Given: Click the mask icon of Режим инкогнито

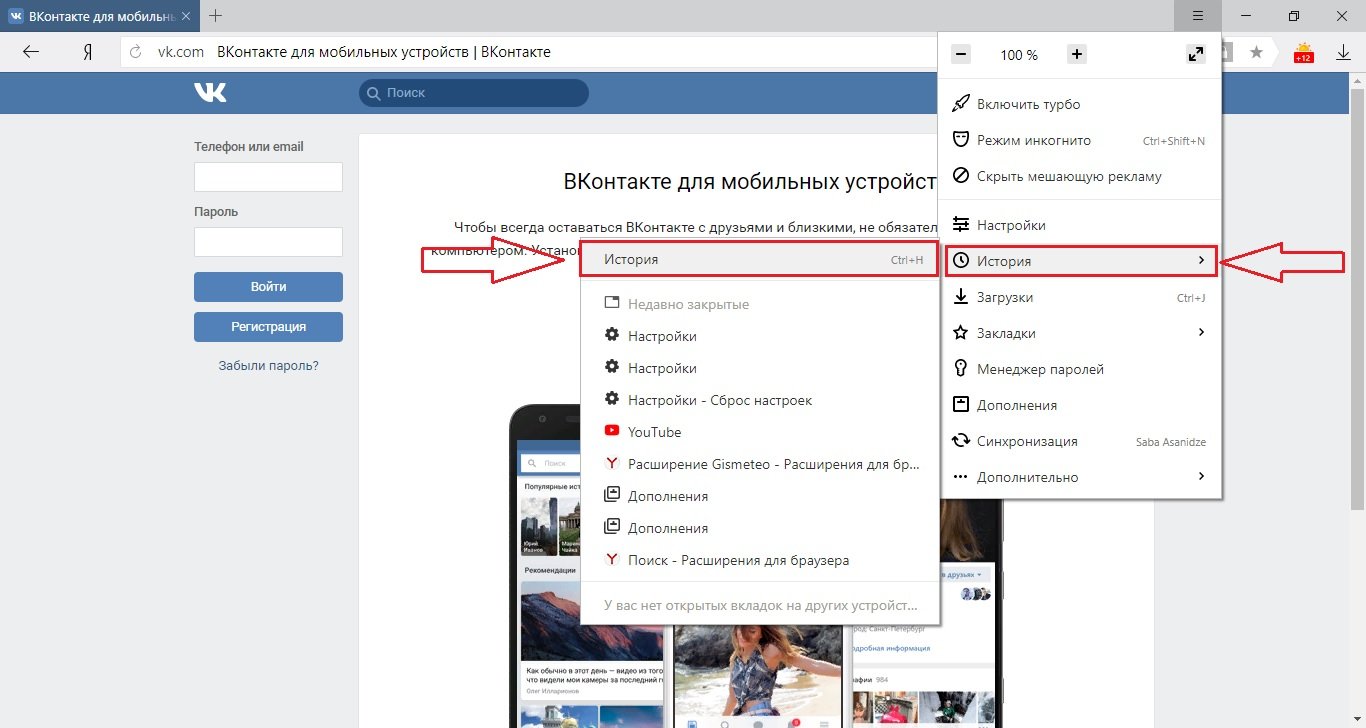Looking at the screenshot, I should 961,140.
